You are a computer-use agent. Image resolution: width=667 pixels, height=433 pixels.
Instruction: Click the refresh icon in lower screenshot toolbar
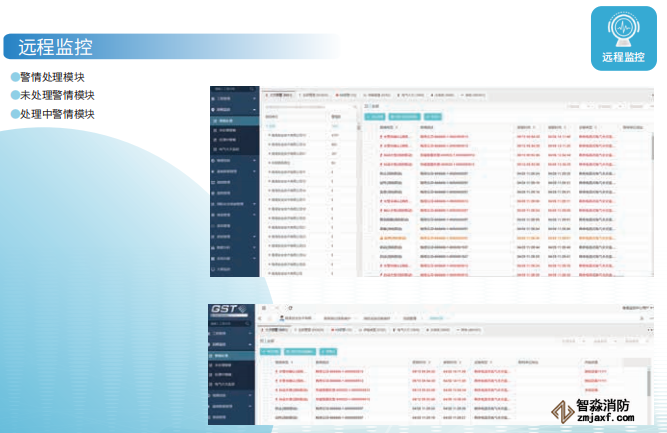(290, 308)
